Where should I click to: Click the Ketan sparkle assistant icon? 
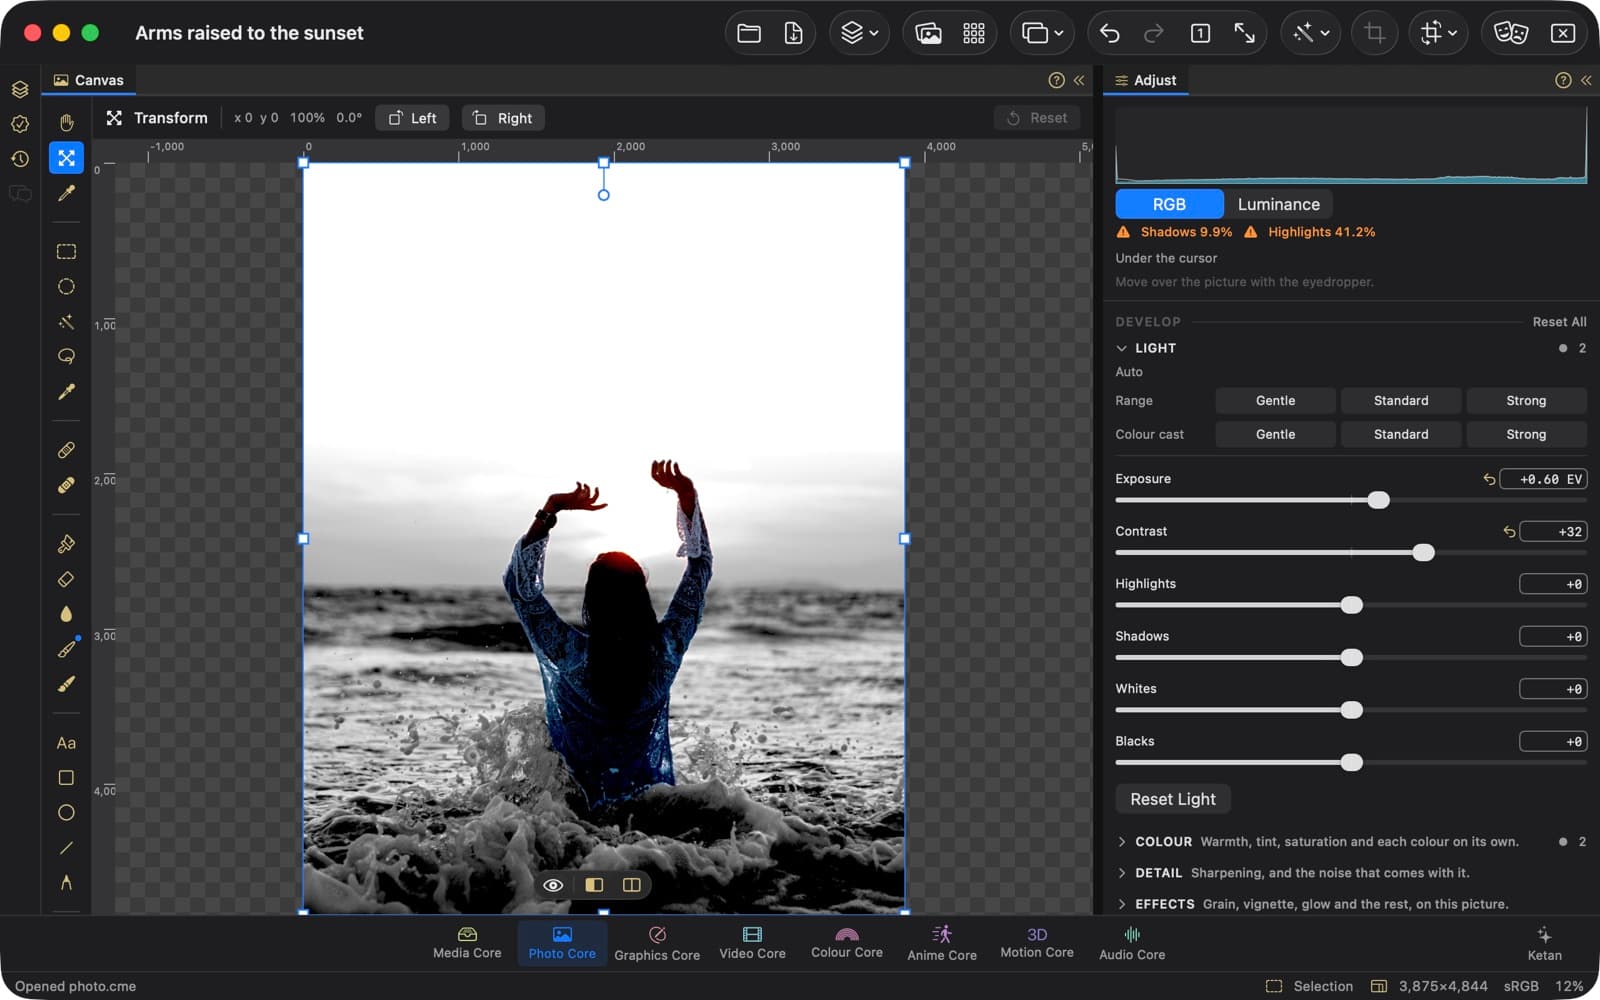coord(1544,943)
